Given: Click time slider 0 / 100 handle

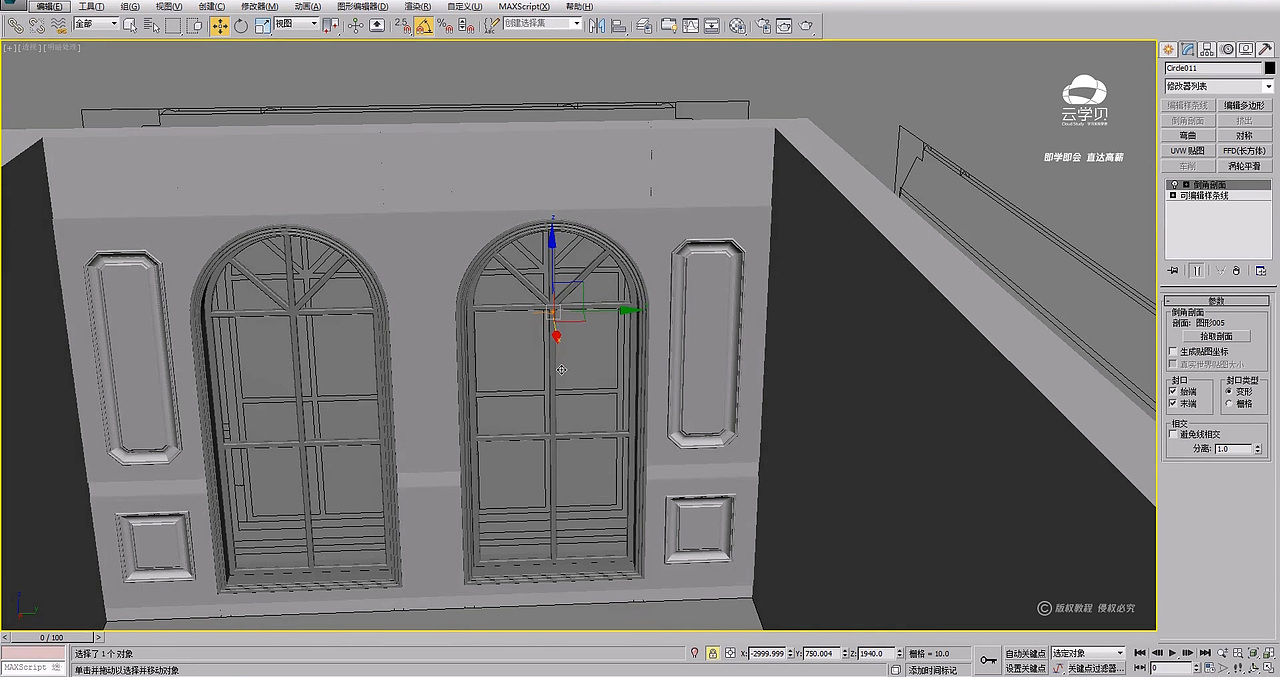Looking at the screenshot, I should click(51, 637).
